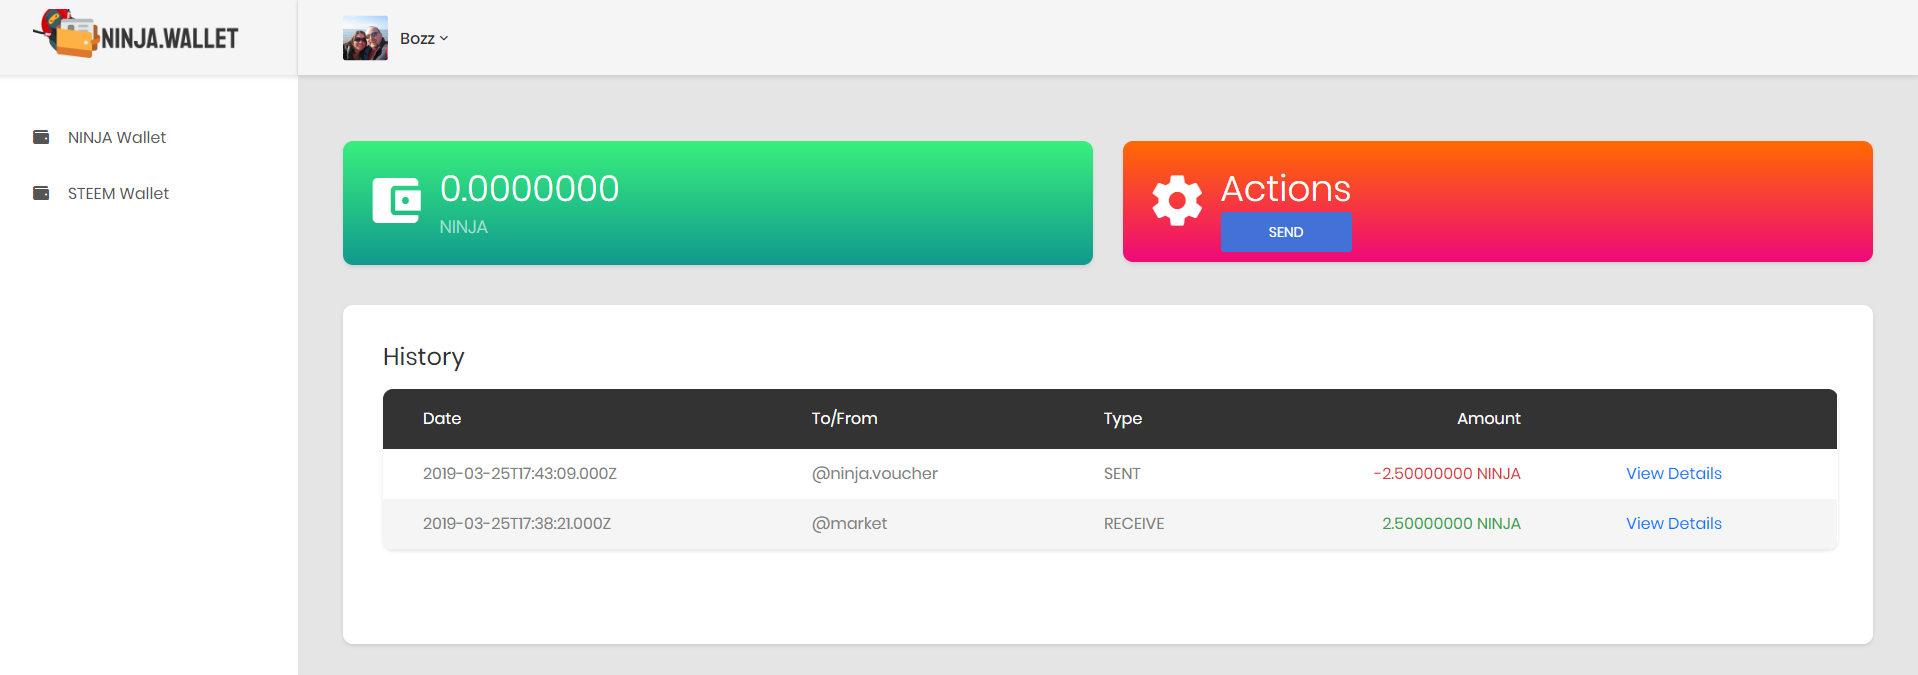
Task: Open the STEEM Wallet menu item
Action: (x=118, y=193)
